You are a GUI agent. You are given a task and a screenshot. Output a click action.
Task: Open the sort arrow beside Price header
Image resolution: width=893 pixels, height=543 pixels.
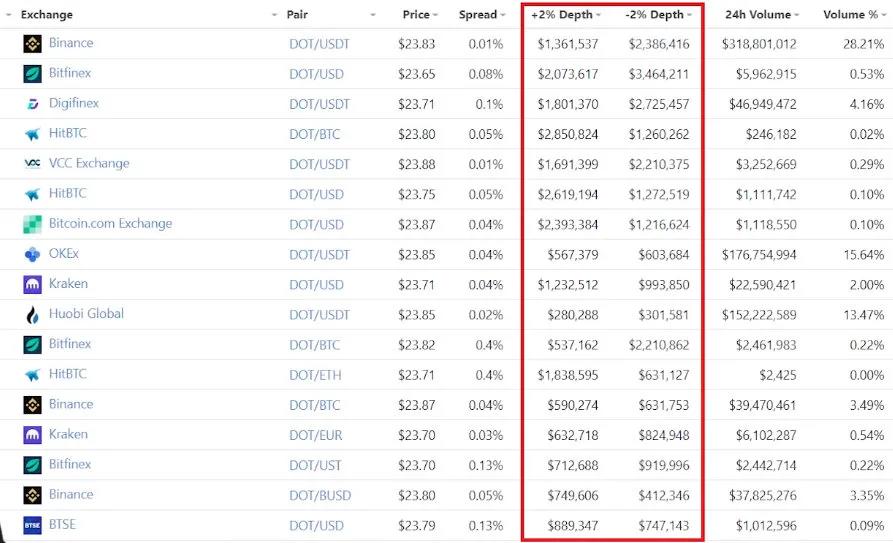[437, 15]
